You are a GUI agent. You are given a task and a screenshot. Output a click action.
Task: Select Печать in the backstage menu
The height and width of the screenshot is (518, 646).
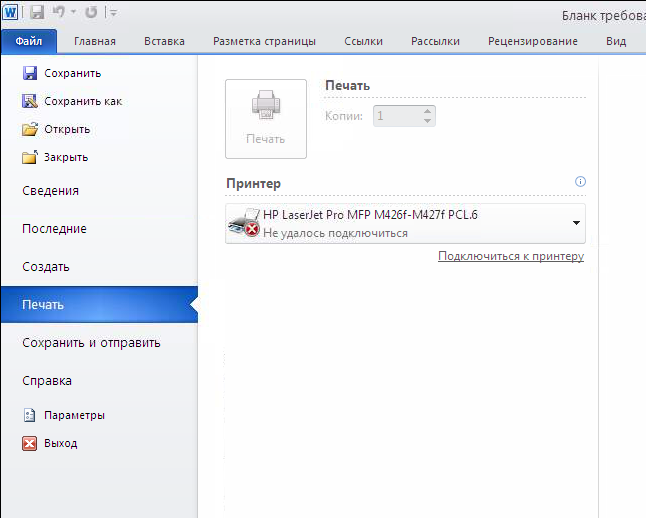coord(99,305)
